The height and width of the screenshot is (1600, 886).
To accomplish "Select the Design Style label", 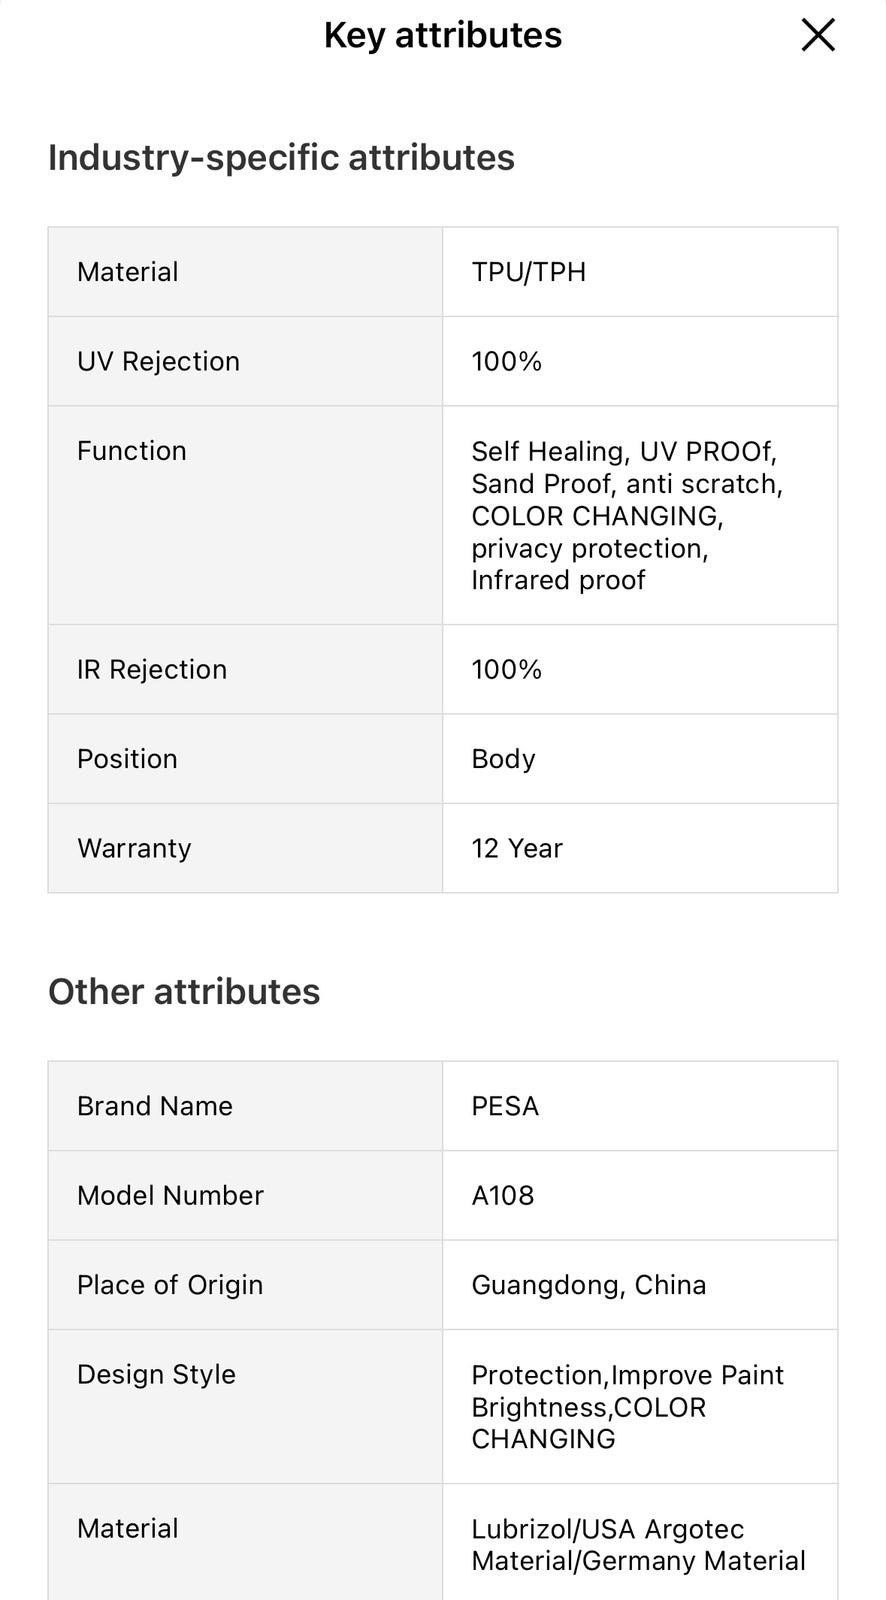I will point(156,1374).
